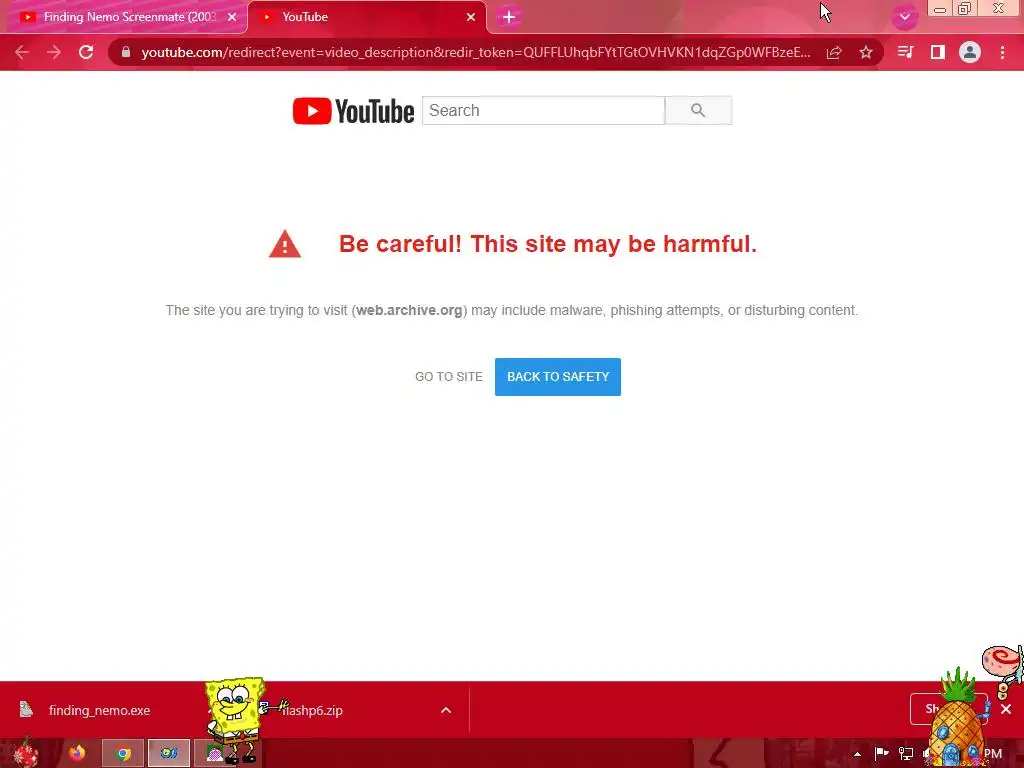The width and height of the screenshot is (1024, 768).
Task: View site info via the lock icon
Action: pos(125,52)
